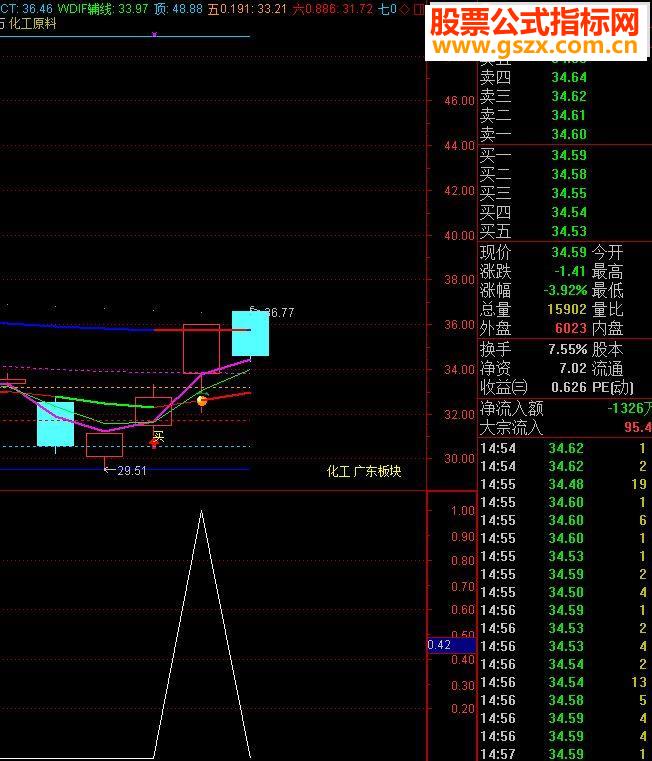The height and width of the screenshot is (761, 652).
Task: Click the 最低 low price label
Action: 608,291
